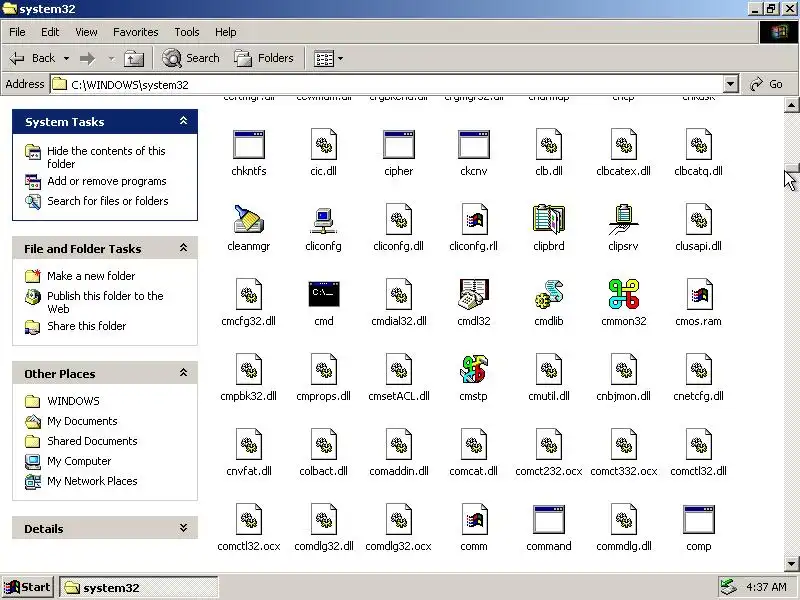This screenshot has width=800, height=600.
Task: Click the Address bar path field
Action: pos(386,84)
